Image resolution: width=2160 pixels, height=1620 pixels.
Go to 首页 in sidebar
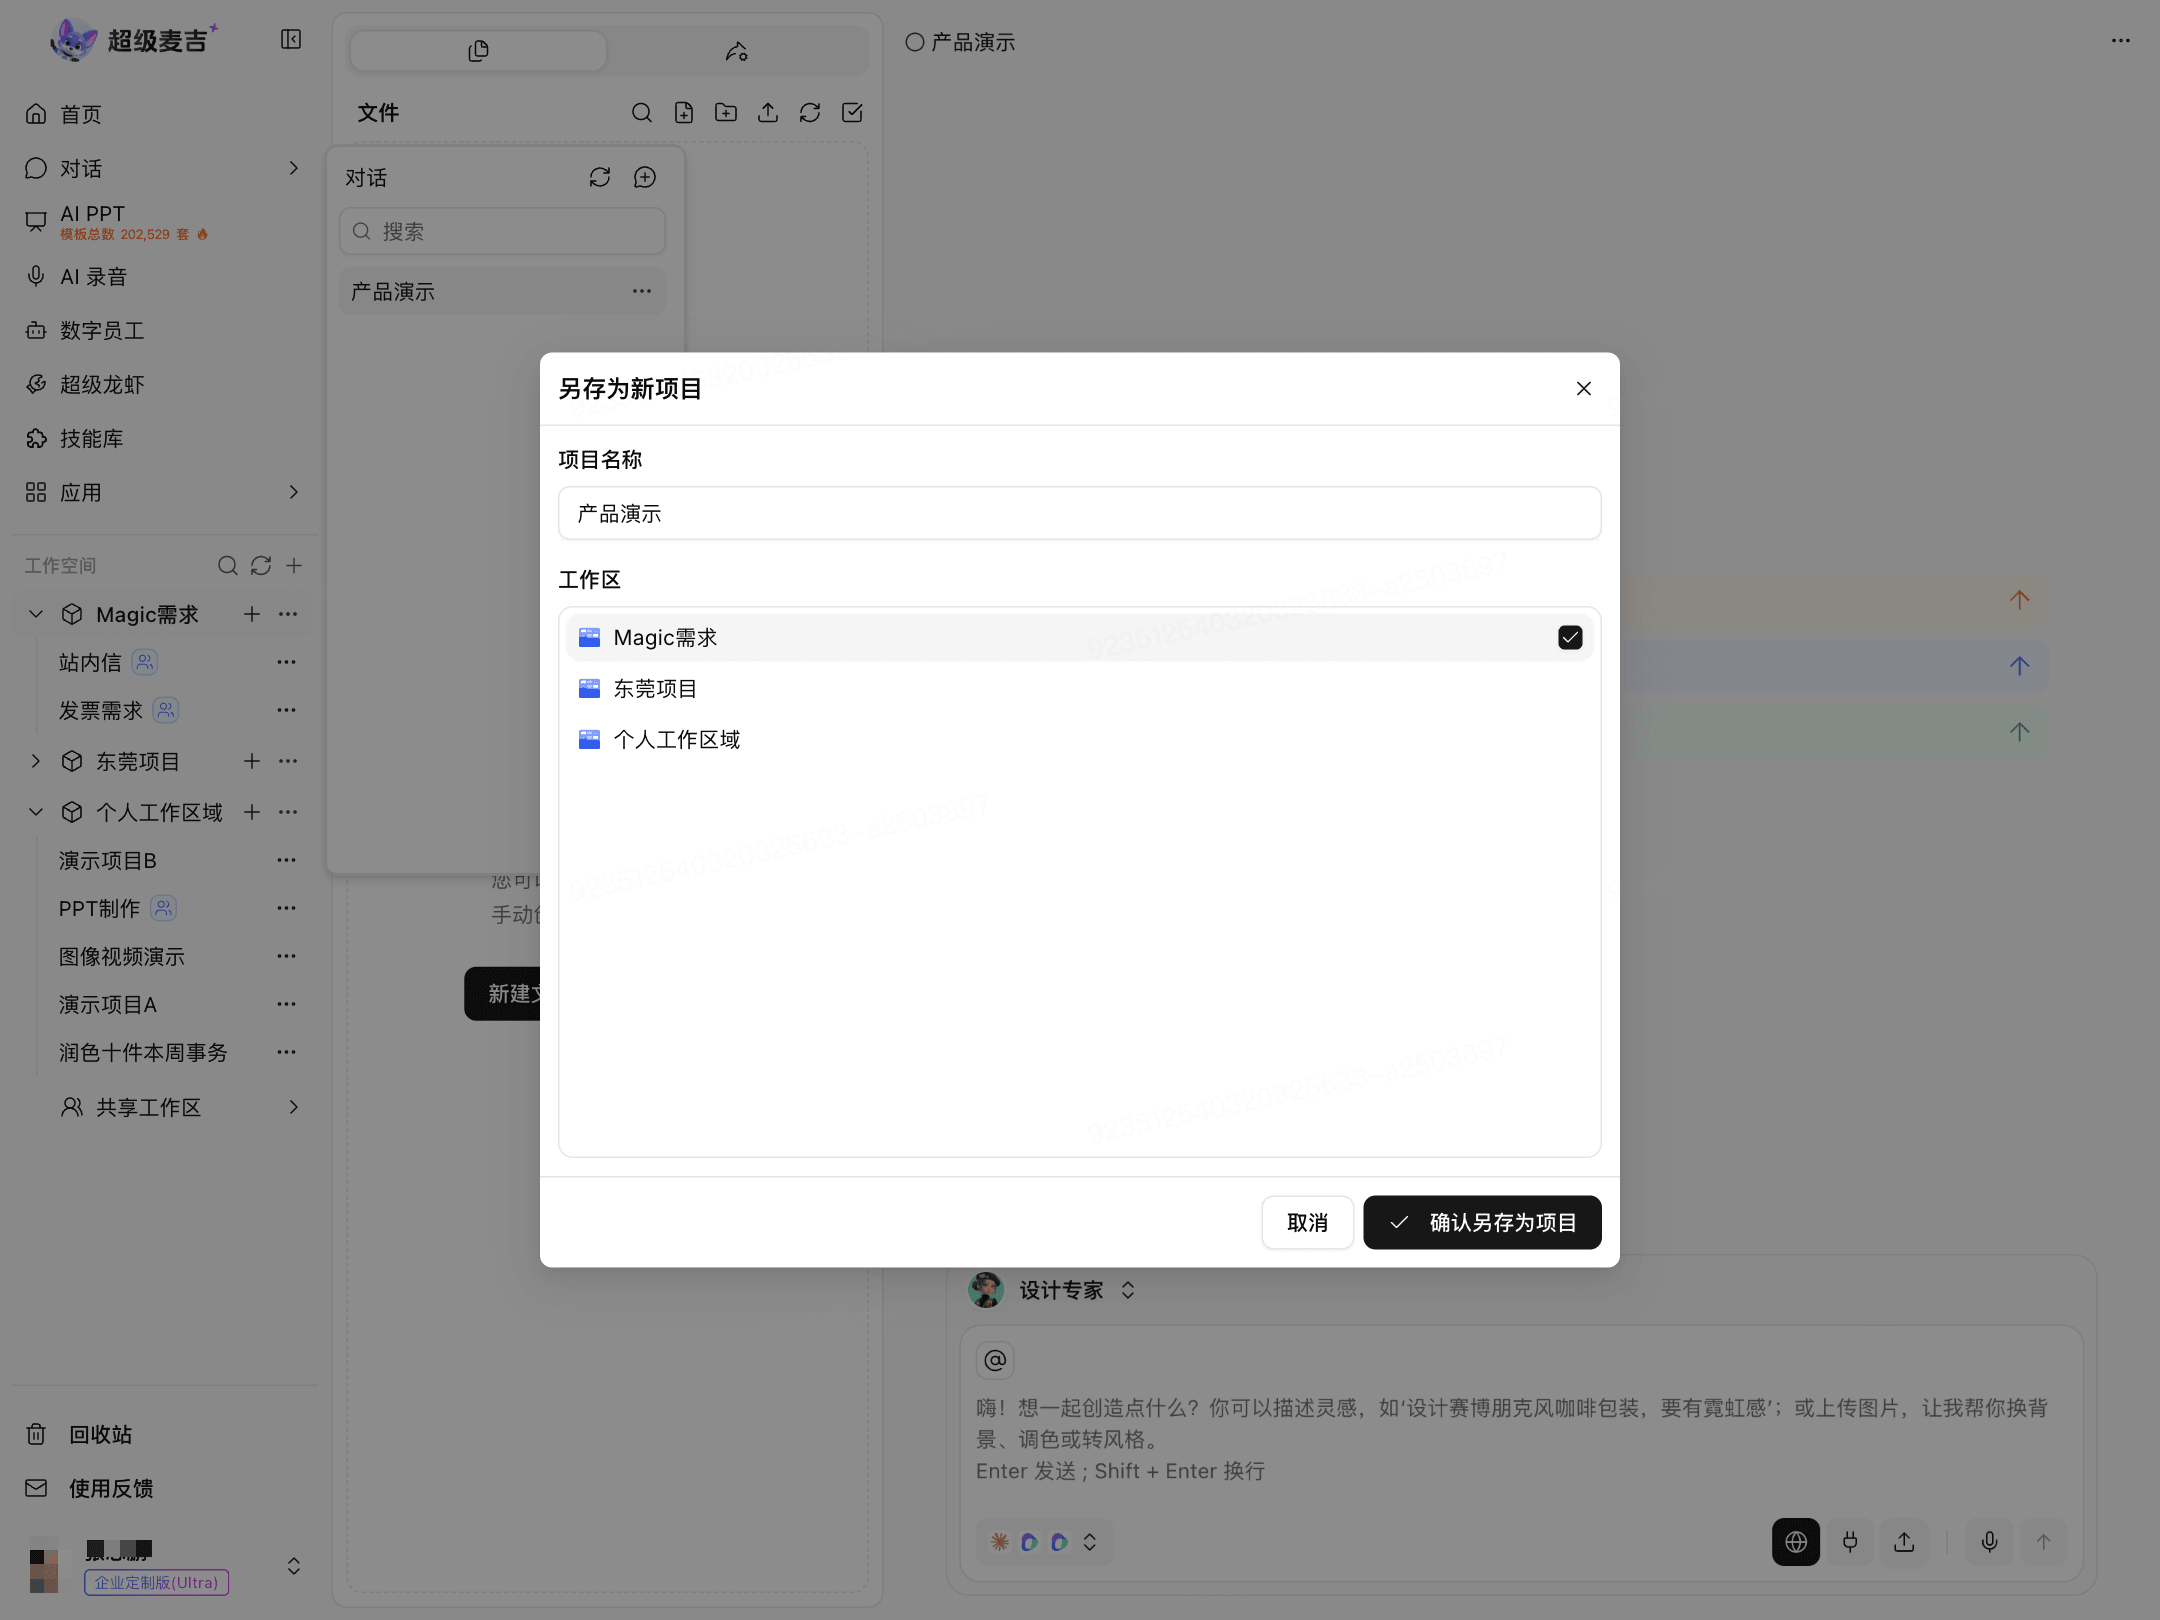tap(80, 115)
